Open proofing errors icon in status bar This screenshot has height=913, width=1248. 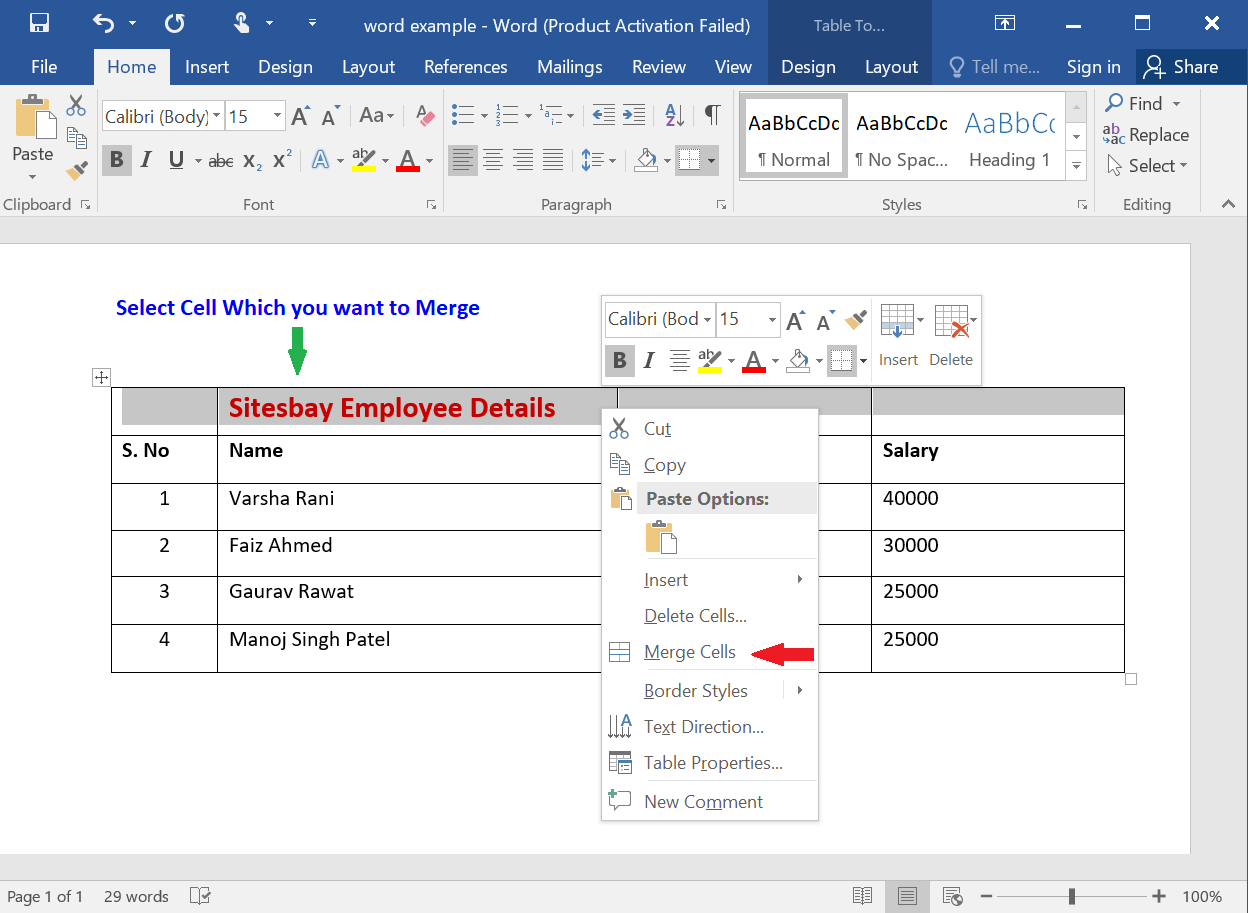pos(200,896)
